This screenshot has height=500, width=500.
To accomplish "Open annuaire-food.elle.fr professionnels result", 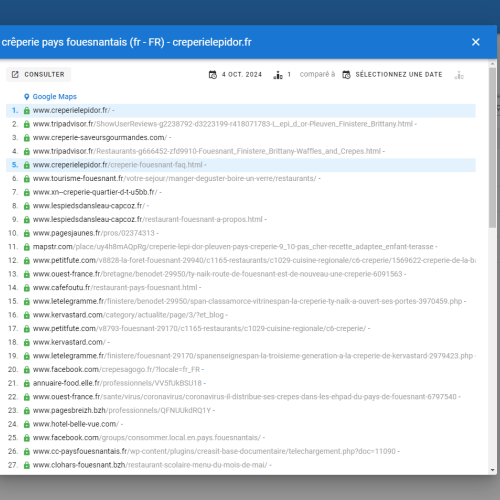I will [117, 384].
